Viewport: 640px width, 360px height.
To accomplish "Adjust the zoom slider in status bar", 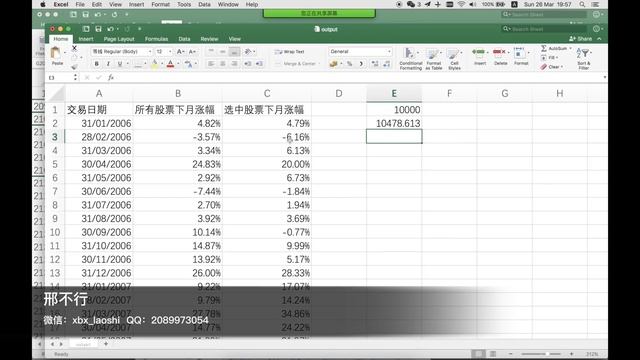I will tap(541, 354).
